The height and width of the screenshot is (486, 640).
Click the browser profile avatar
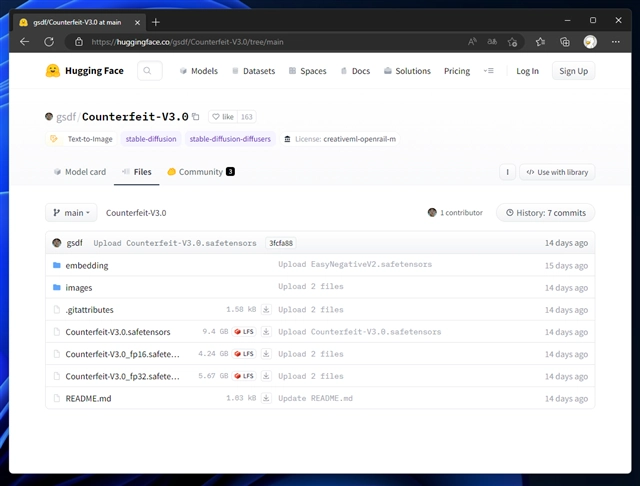point(590,42)
